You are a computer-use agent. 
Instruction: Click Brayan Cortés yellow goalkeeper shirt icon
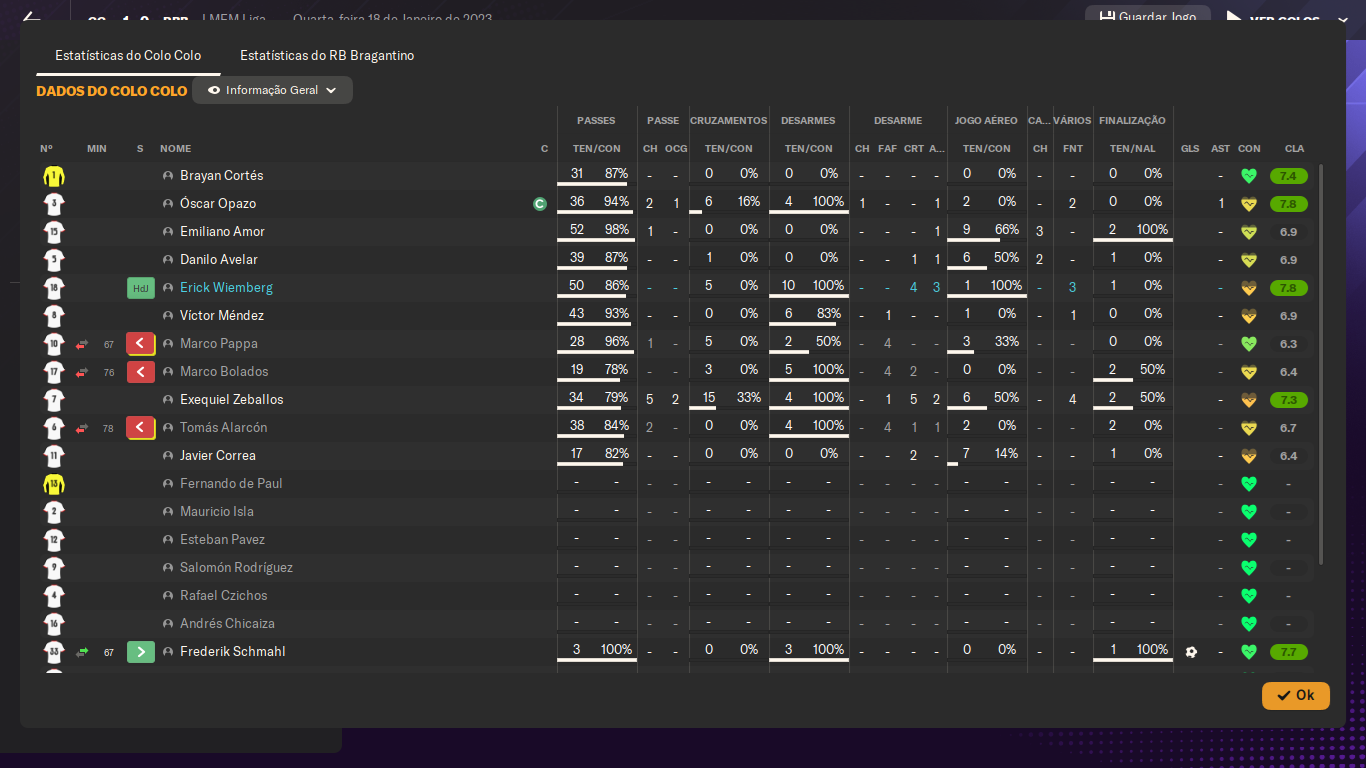click(x=53, y=176)
